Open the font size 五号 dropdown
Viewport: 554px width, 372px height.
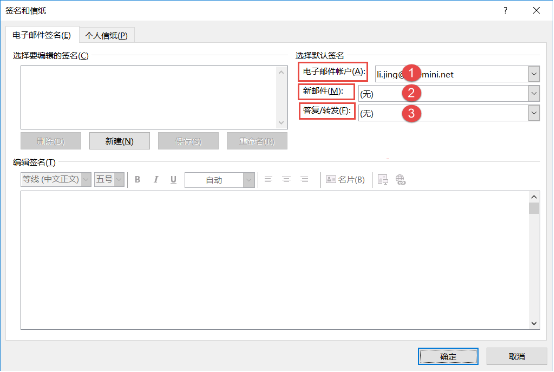click(x=119, y=179)
